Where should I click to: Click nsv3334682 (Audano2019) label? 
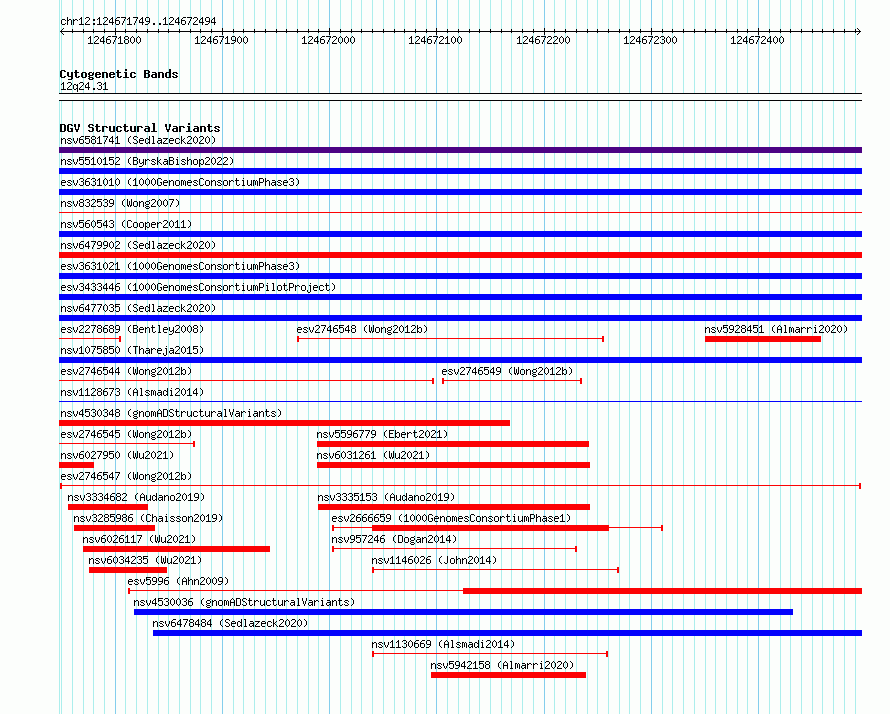136,497
